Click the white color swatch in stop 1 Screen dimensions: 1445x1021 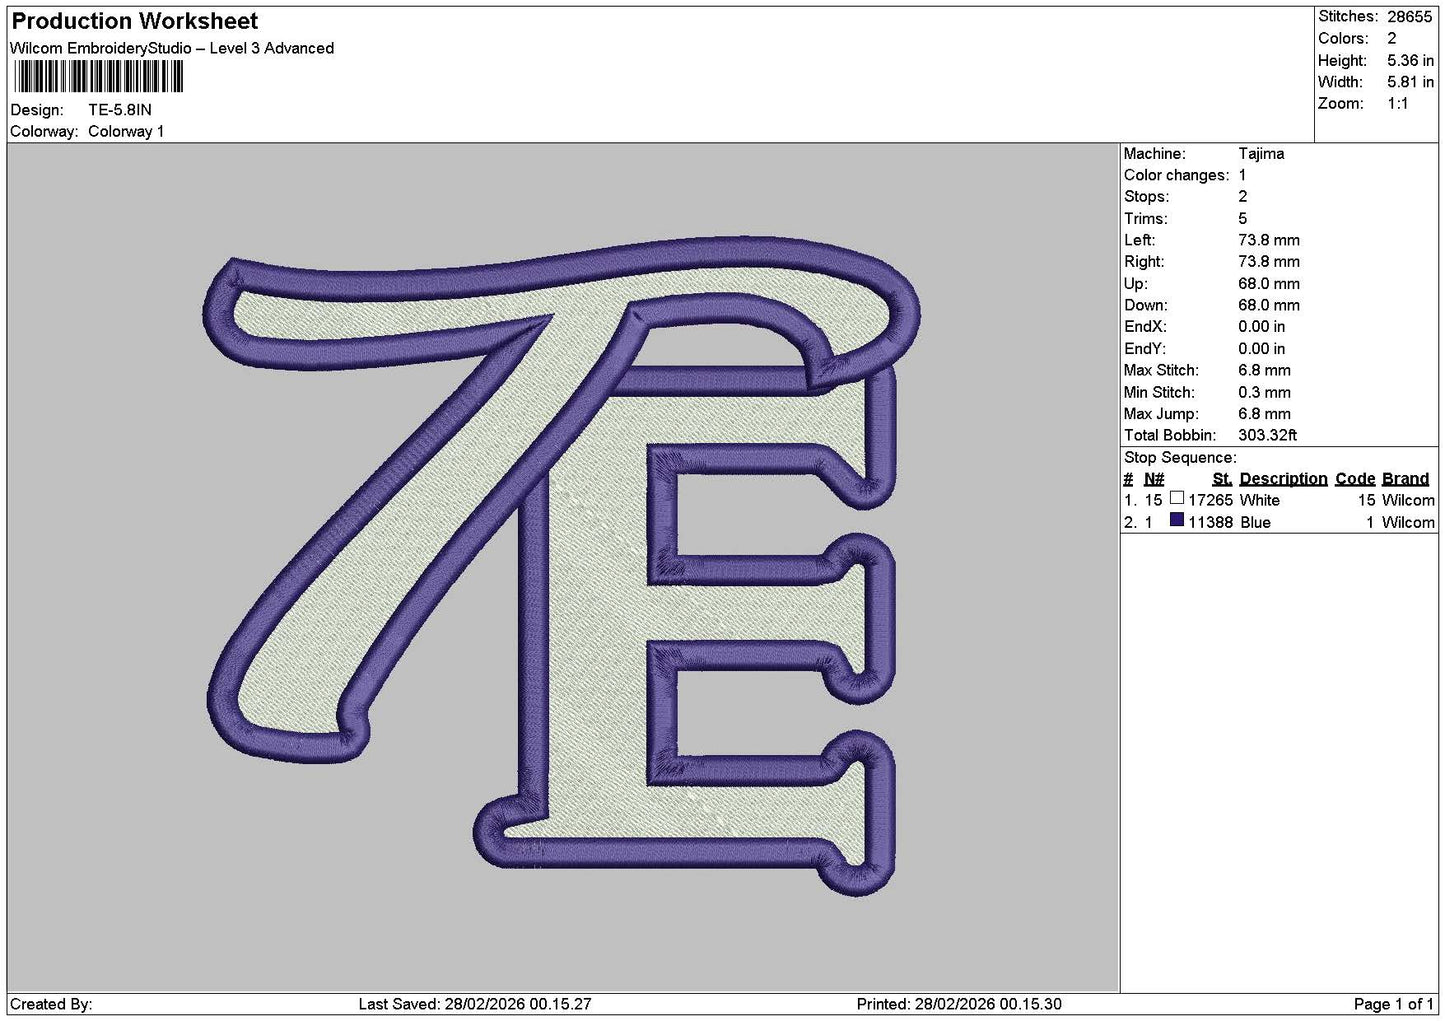pyautogui.click(x=1177, y=498)
